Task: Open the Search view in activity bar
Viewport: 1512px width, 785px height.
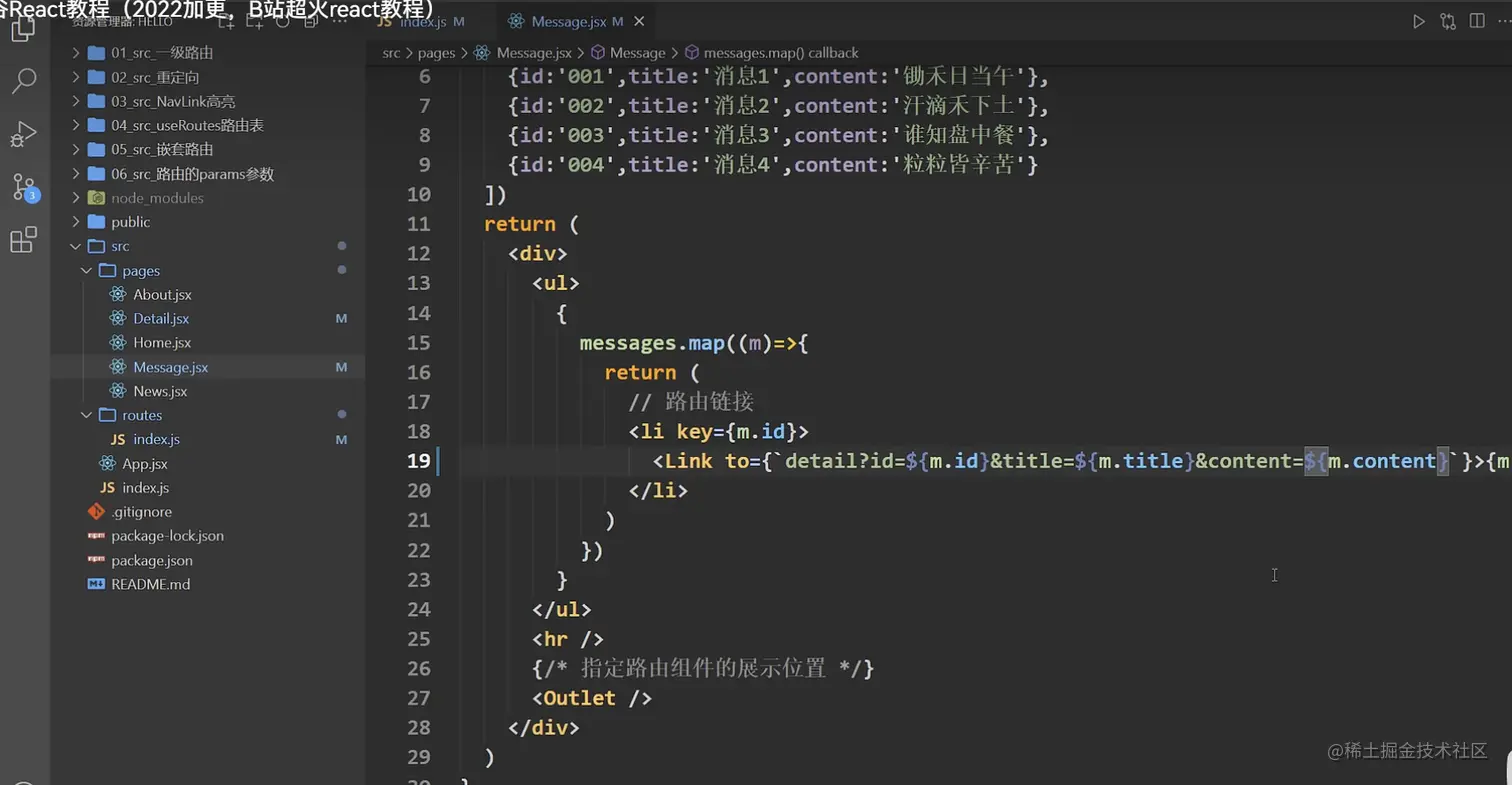Action: point(23,81)
